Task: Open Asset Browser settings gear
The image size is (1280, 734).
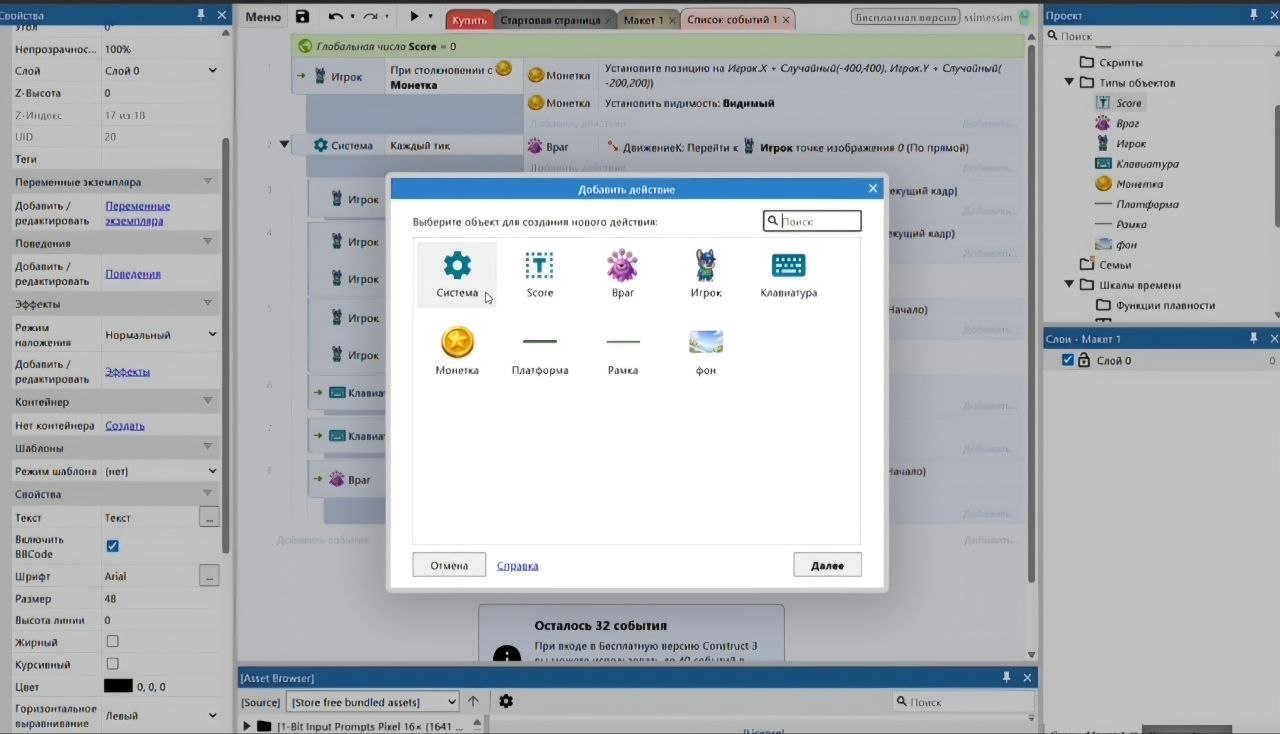Action: coord(506,701)
